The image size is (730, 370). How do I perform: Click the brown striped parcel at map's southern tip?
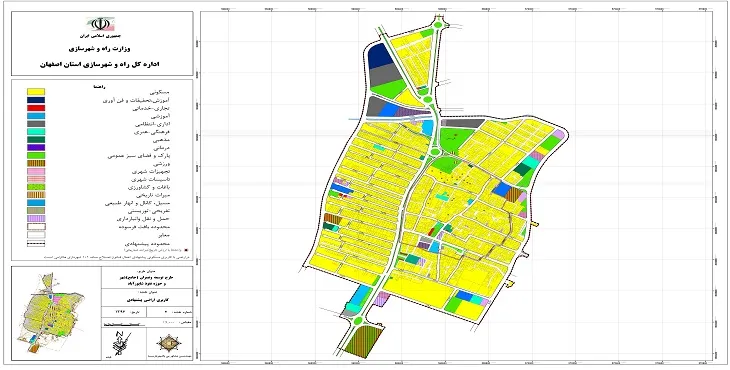tap(365, 341)
